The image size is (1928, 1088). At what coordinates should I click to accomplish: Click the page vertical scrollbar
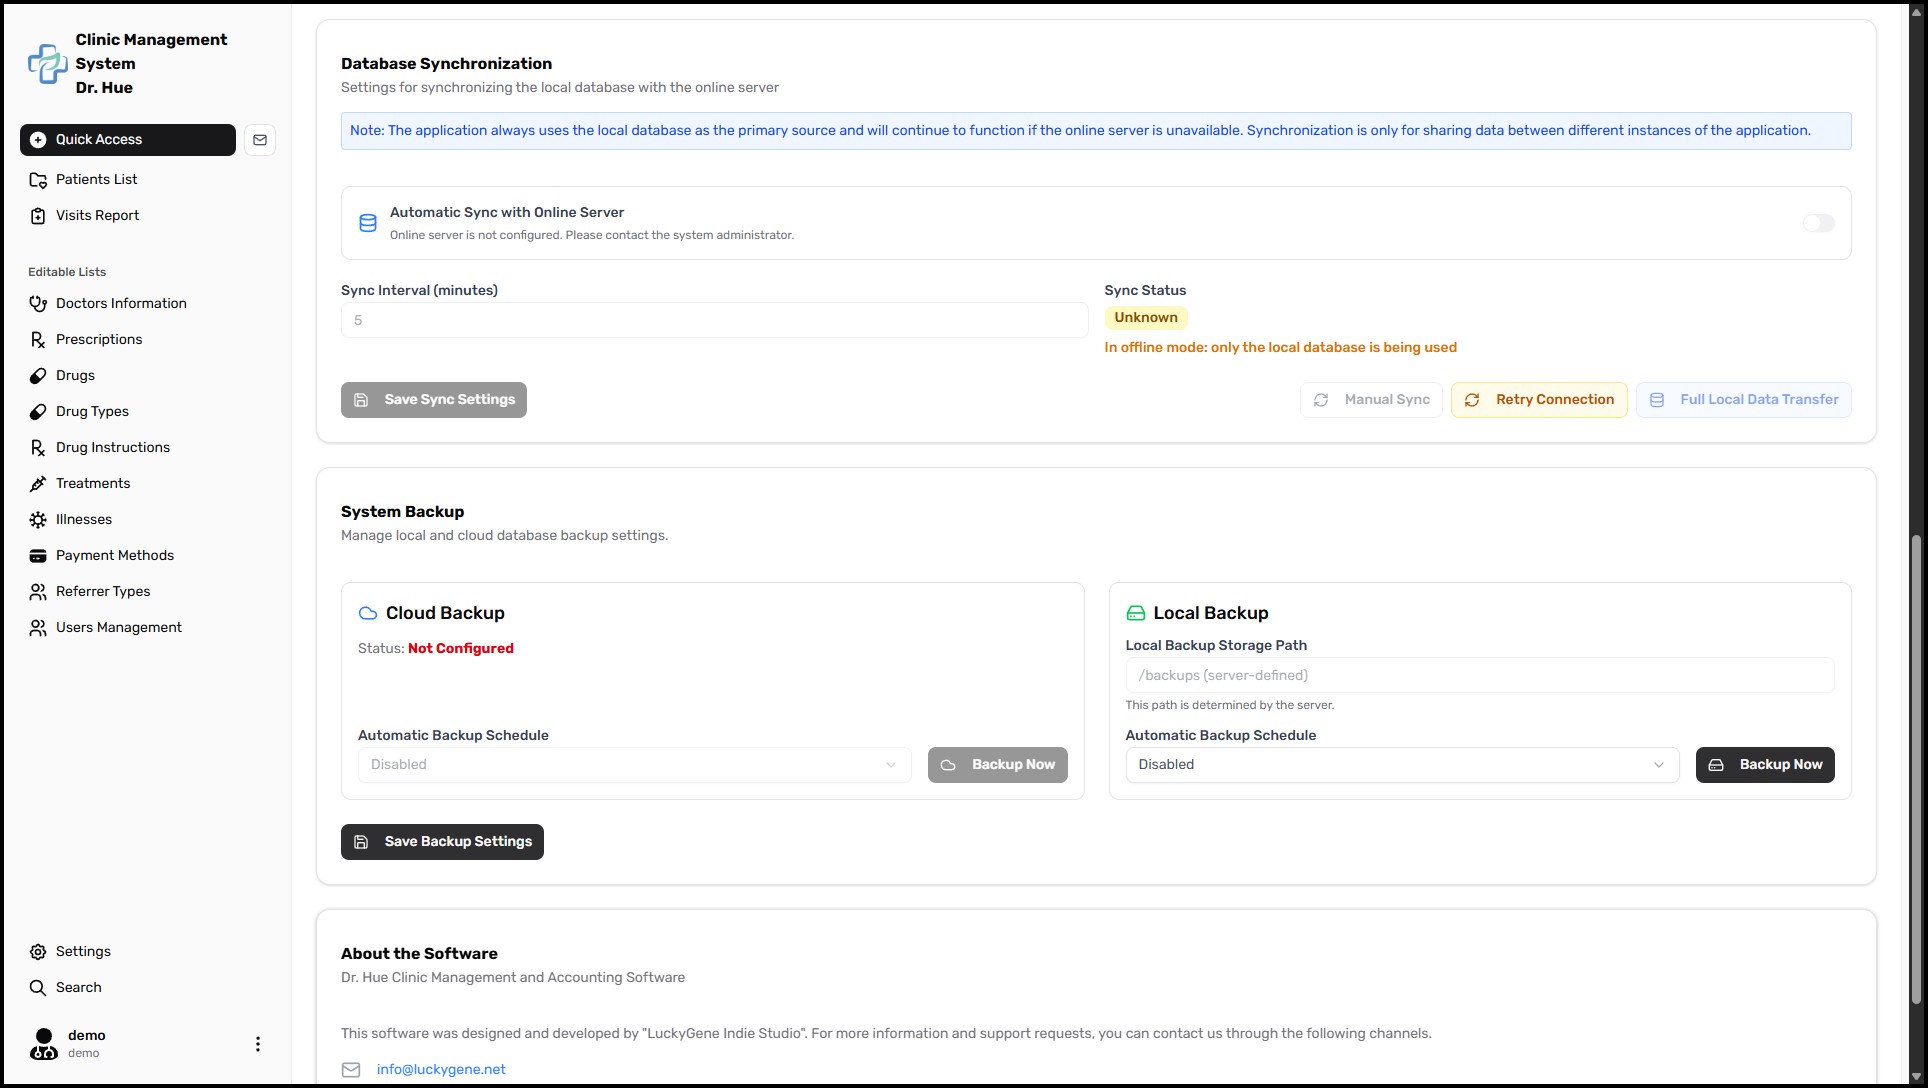point(1916,770)
